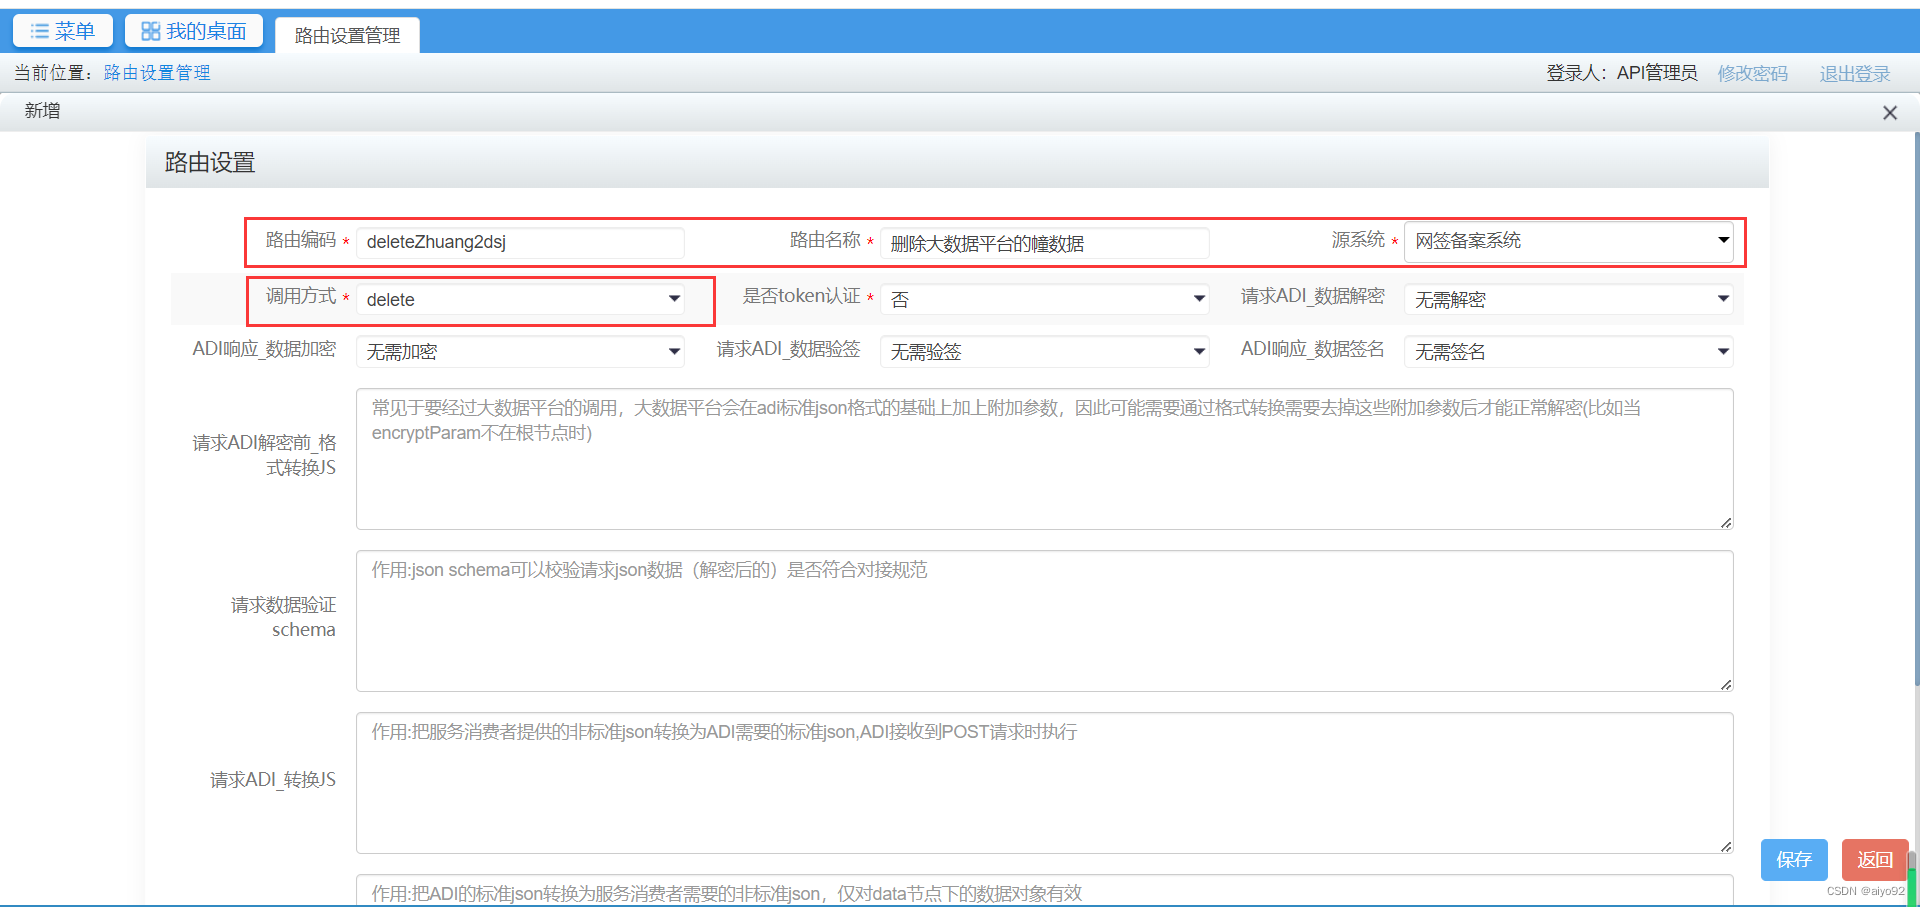Open the 请求ADI_数据解密 dropdown
Screen dimensions: 1920x907
1568,299
